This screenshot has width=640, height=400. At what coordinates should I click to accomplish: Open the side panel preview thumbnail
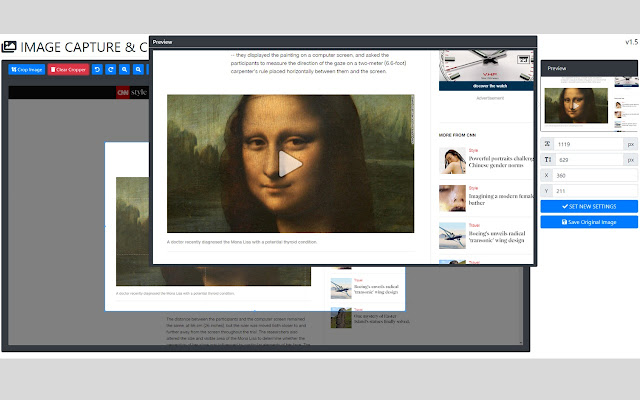589,104
